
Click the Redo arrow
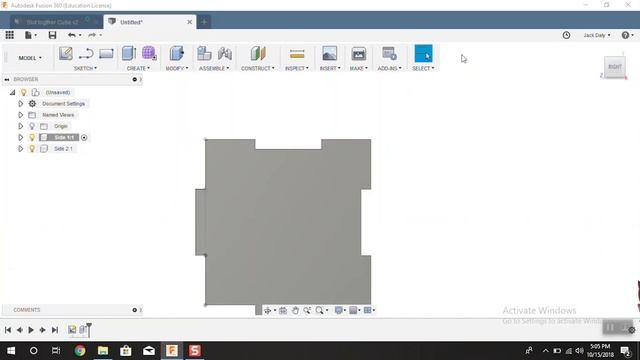click(92, 35)
